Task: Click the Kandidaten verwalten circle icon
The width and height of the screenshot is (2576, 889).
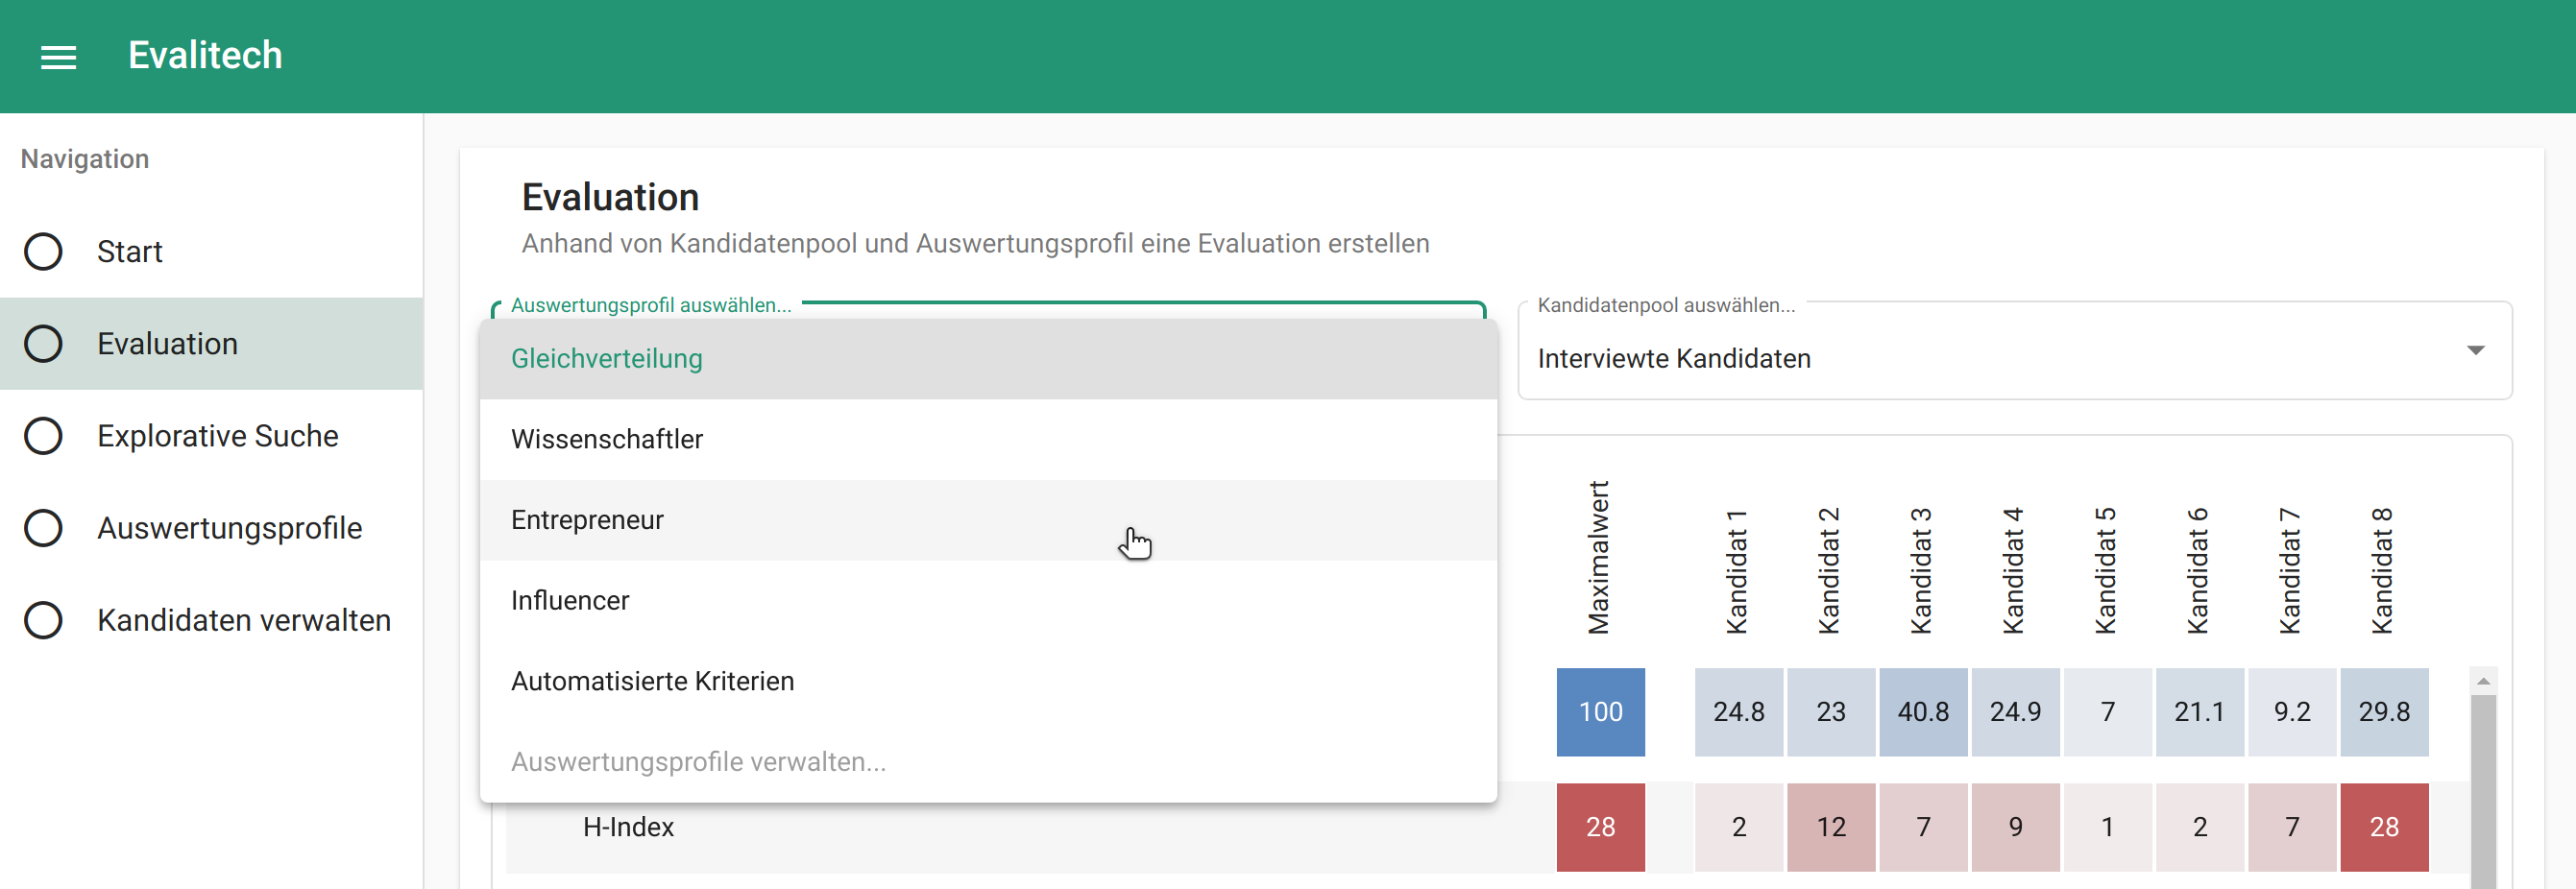Action: click(43, 620)
